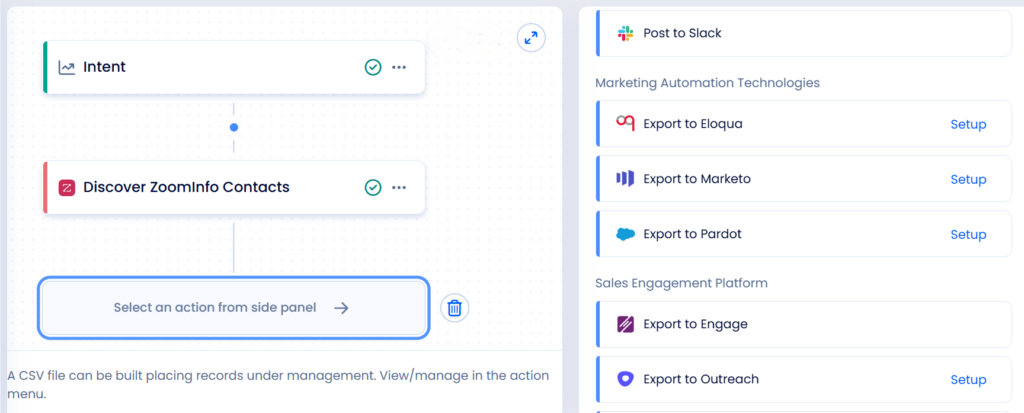This screenshot has height=413, width=1024.
Task: Click the Slack logo icon
Action: pos(625,33)
